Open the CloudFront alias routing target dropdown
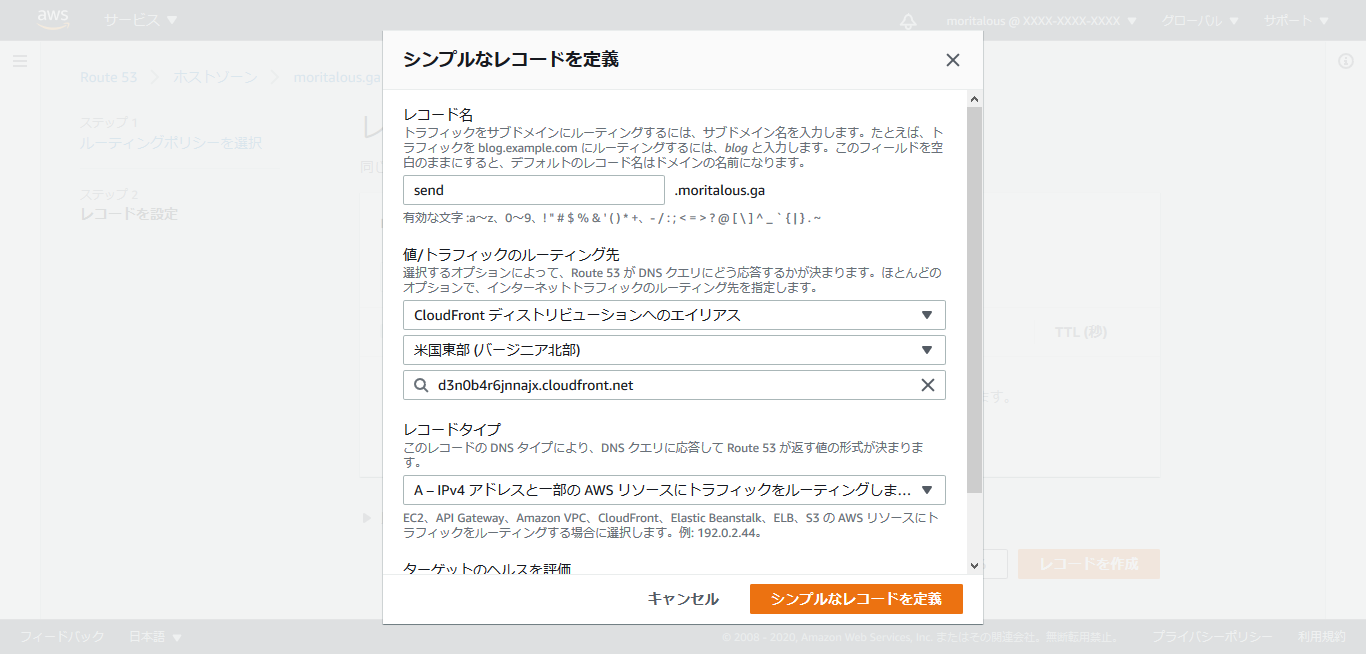This screenshot has height=654, width=1366. click(x=674, y=315)
